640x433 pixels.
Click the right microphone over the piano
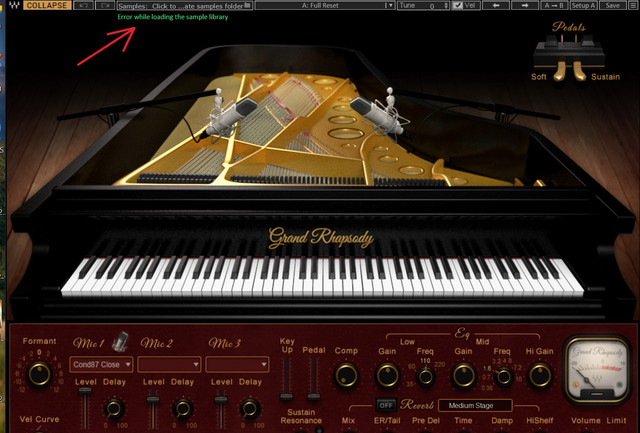[x=378, y=114]
